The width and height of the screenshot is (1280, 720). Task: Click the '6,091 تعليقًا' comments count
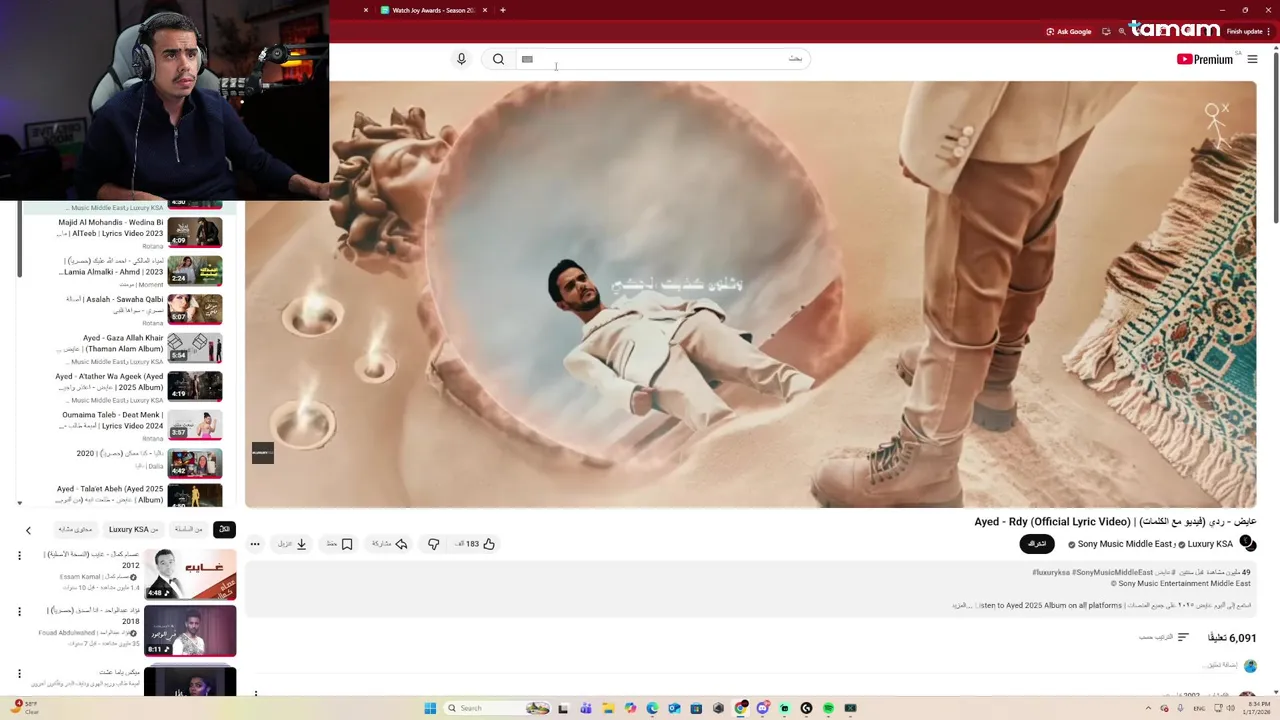pyautogui.click(x=1232, y=638)
